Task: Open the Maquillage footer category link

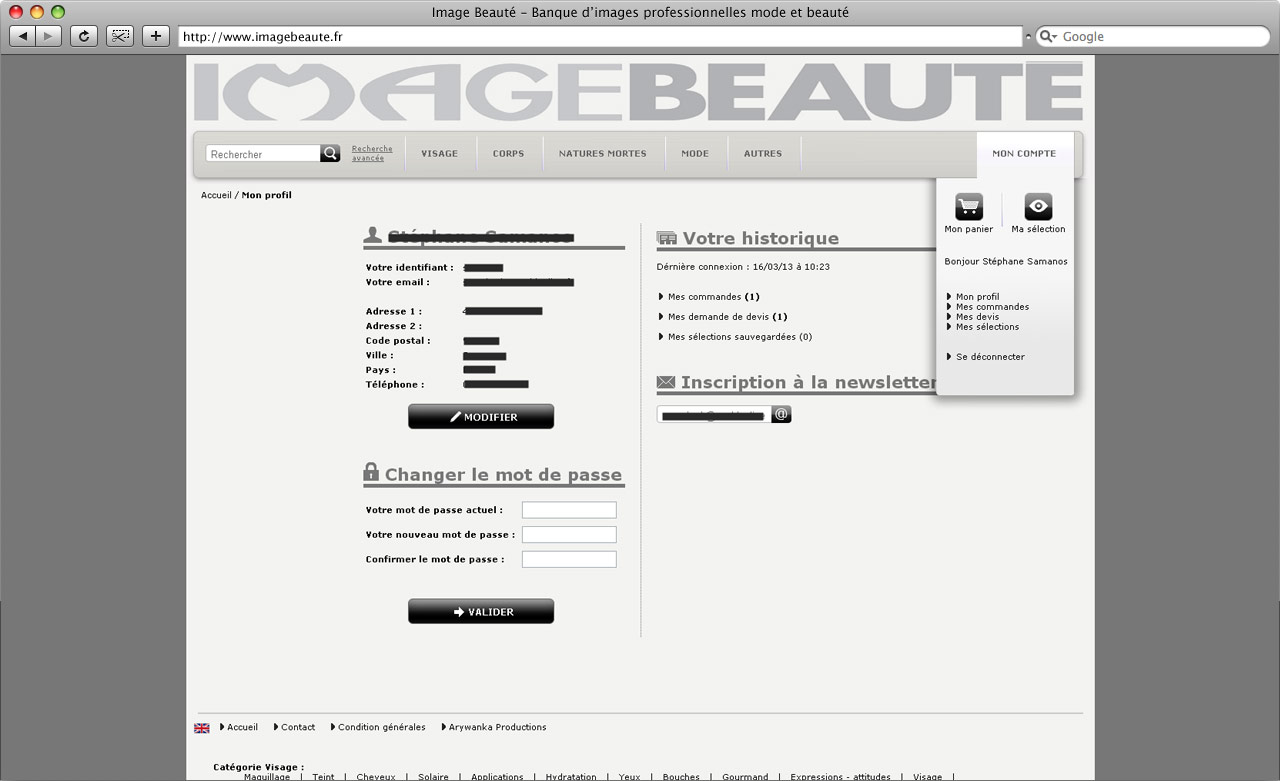Action: click(267, 777)
